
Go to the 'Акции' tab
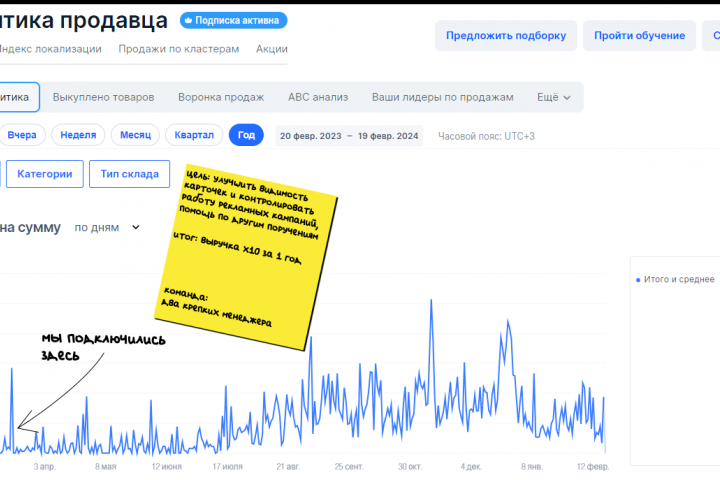pos(272,49)
